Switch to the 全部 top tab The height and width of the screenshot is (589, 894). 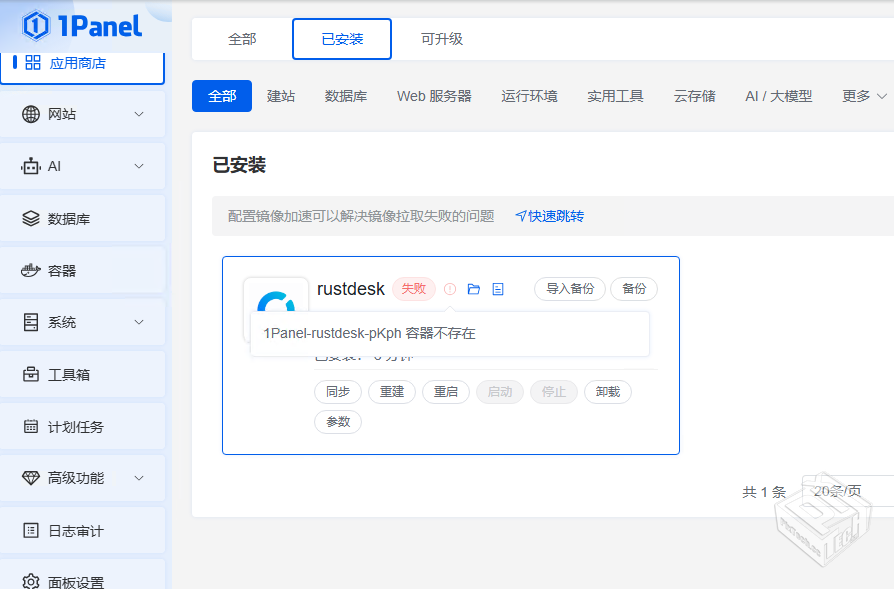click(242, 39)
